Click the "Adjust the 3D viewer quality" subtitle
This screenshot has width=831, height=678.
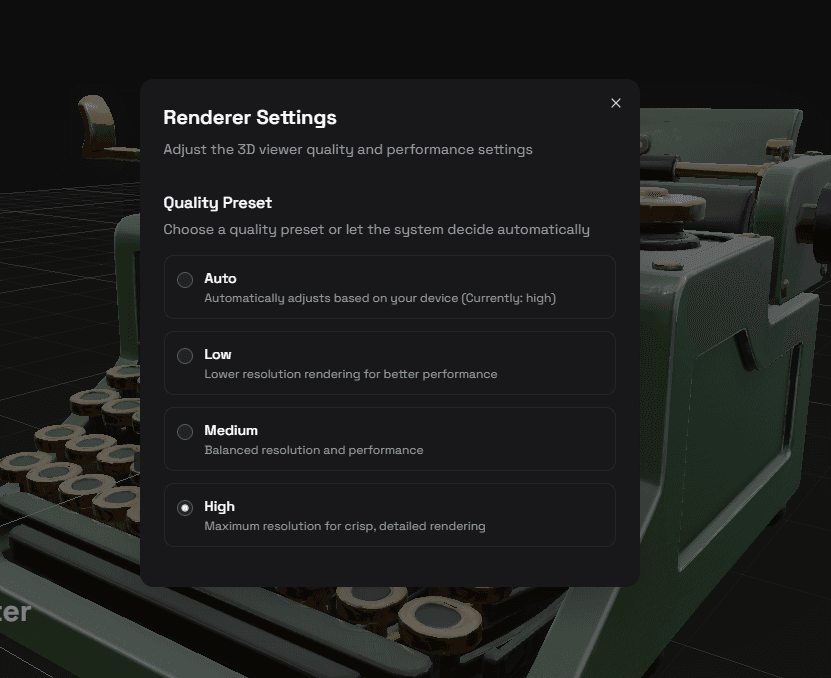pos(347,149)
